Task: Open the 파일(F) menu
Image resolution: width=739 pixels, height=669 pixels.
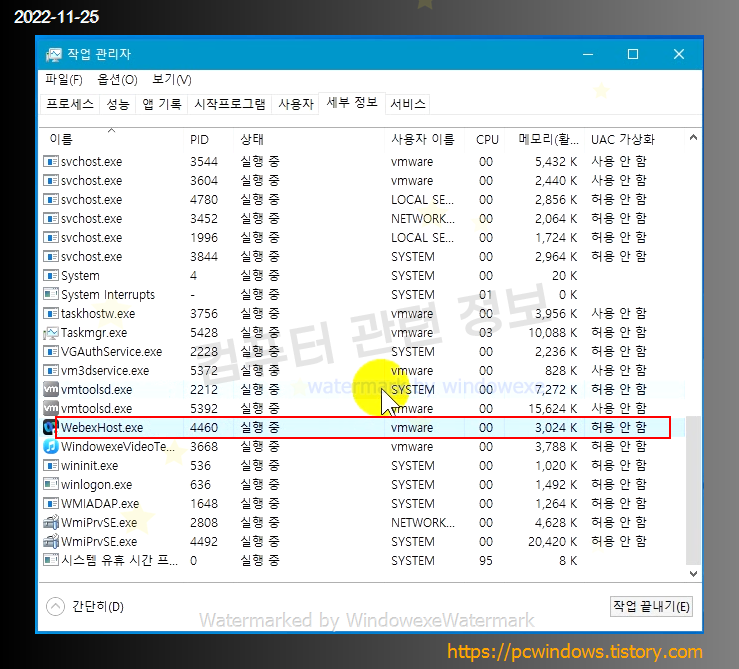Action: (x=64, y=80)
